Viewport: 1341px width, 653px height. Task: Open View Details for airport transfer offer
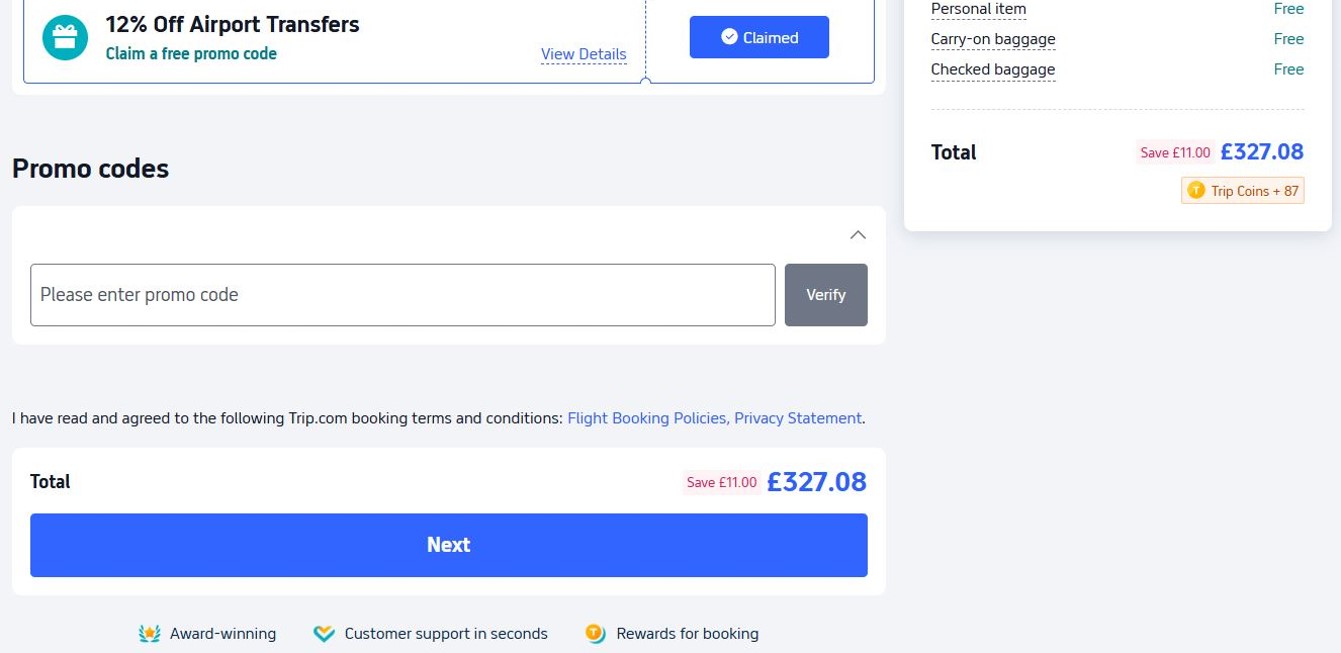tap(583, 54)
